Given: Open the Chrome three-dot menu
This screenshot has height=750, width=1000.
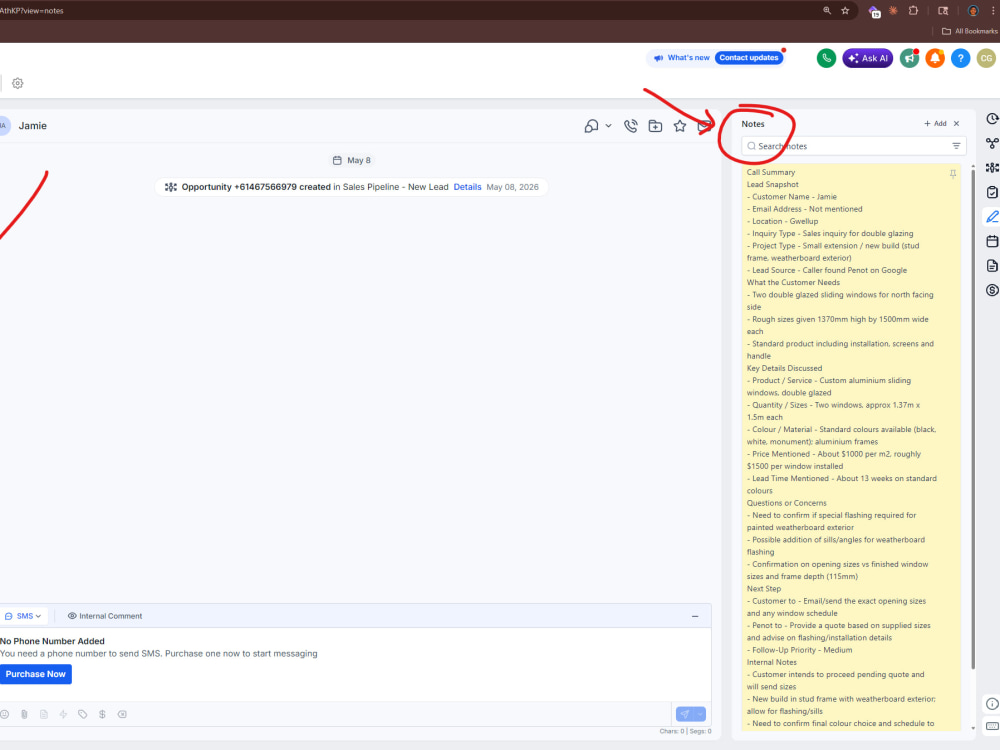Looking at the screenshot, I should point(993,10).
